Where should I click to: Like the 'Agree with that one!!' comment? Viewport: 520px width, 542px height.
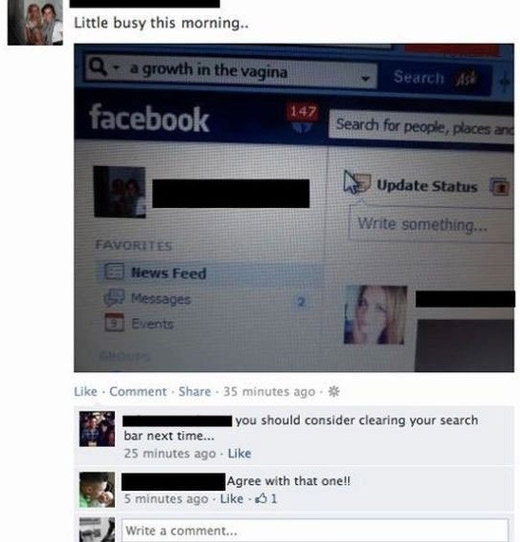point(231,499)
